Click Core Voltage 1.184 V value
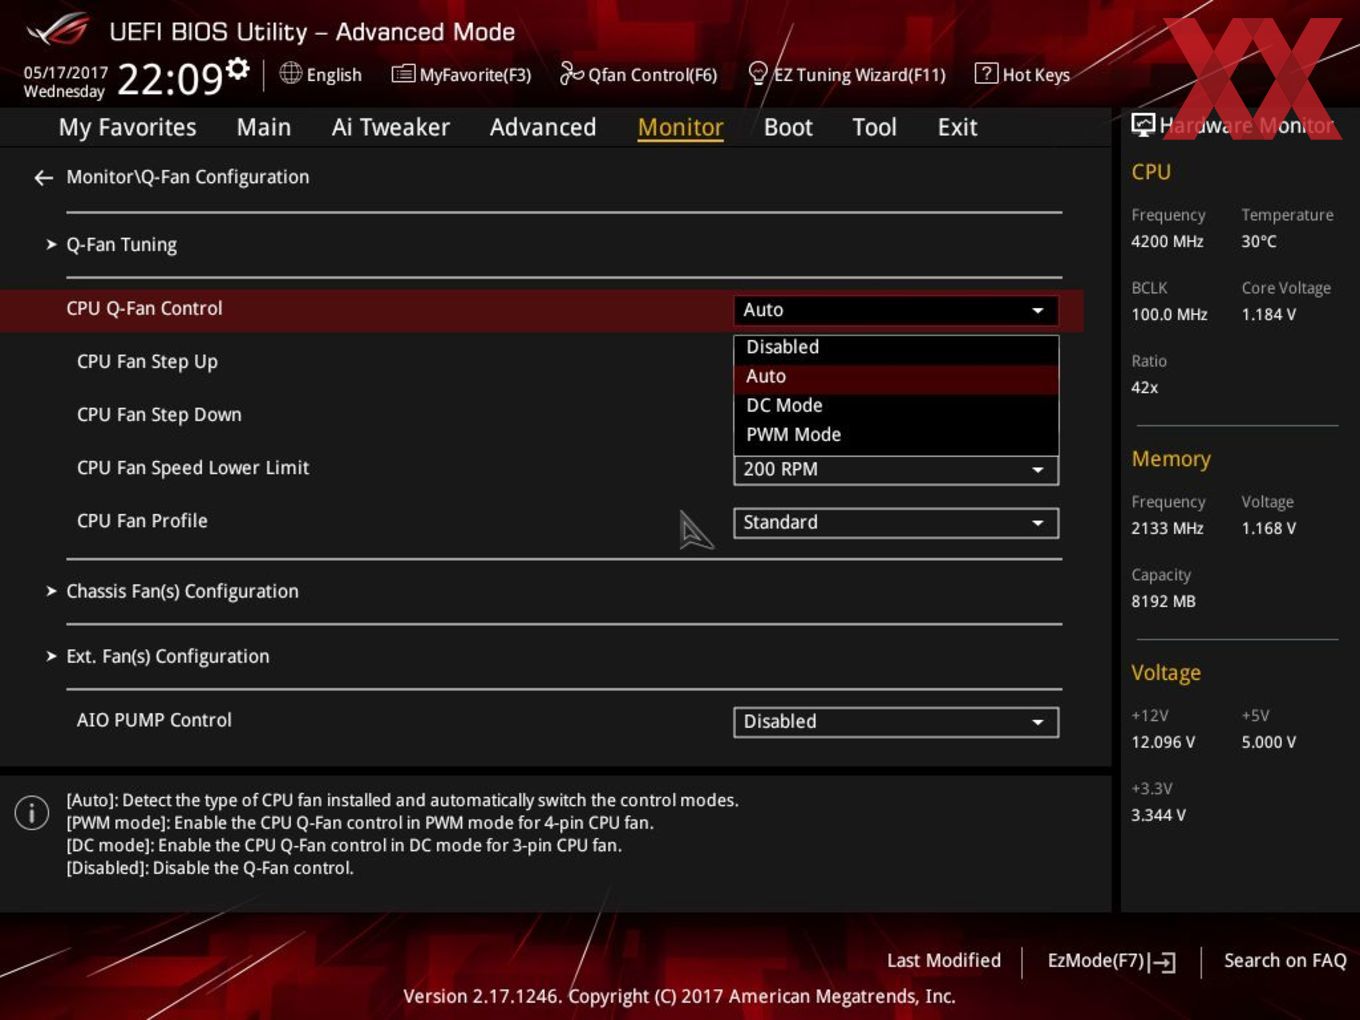The height and width of the screenshot is (1020, 1360). [1268, 314]
